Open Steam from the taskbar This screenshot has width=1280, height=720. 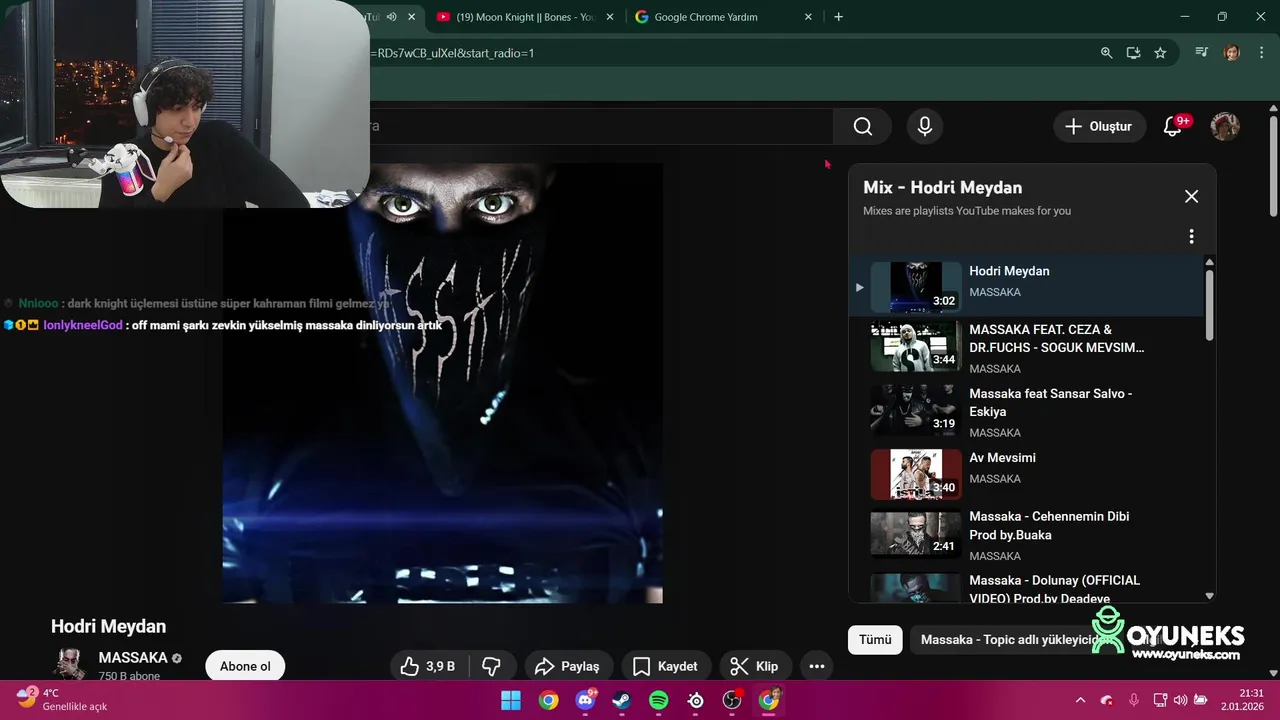621,700
